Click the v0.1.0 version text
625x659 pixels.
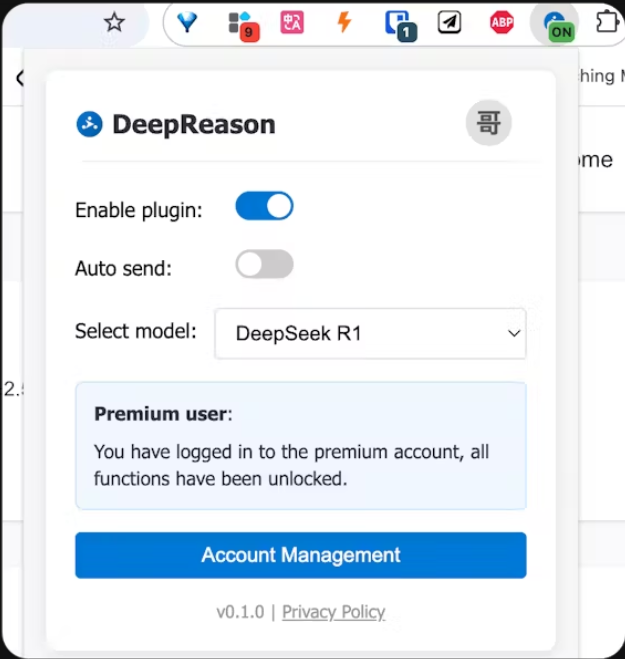240,612
